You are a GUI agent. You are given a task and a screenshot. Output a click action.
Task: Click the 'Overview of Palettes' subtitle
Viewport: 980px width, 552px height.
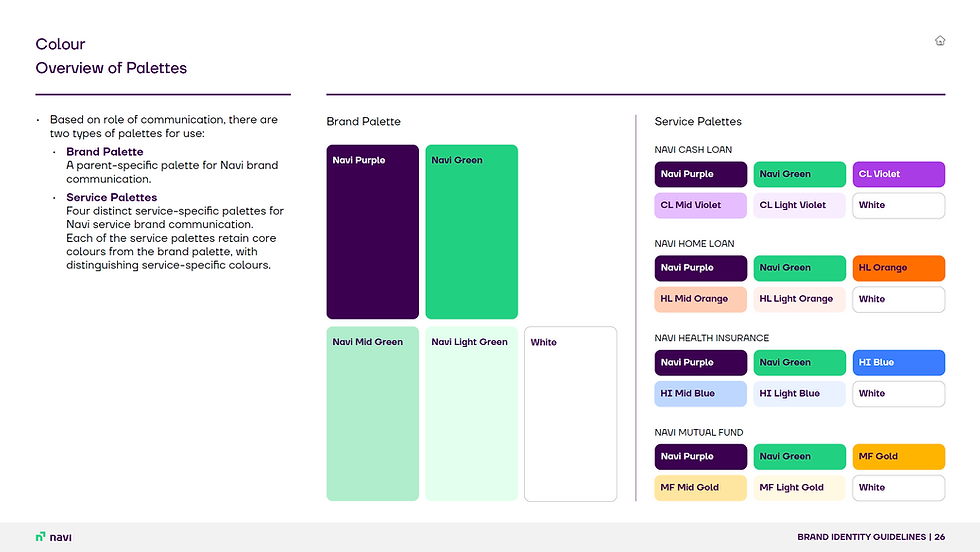[x=111, y=68]
